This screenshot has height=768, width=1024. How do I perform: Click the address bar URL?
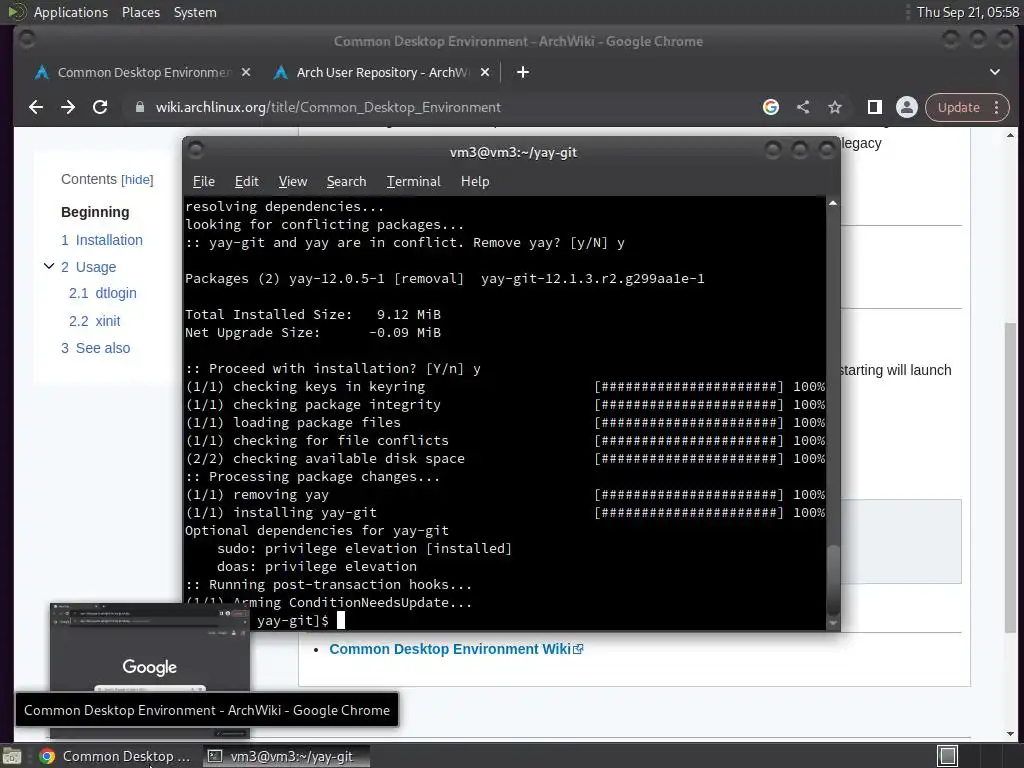(328, 107)
